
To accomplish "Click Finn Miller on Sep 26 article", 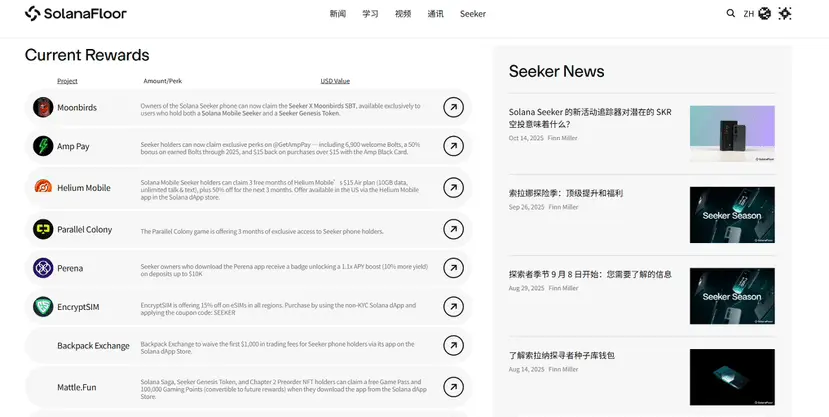I will [564, 207].
